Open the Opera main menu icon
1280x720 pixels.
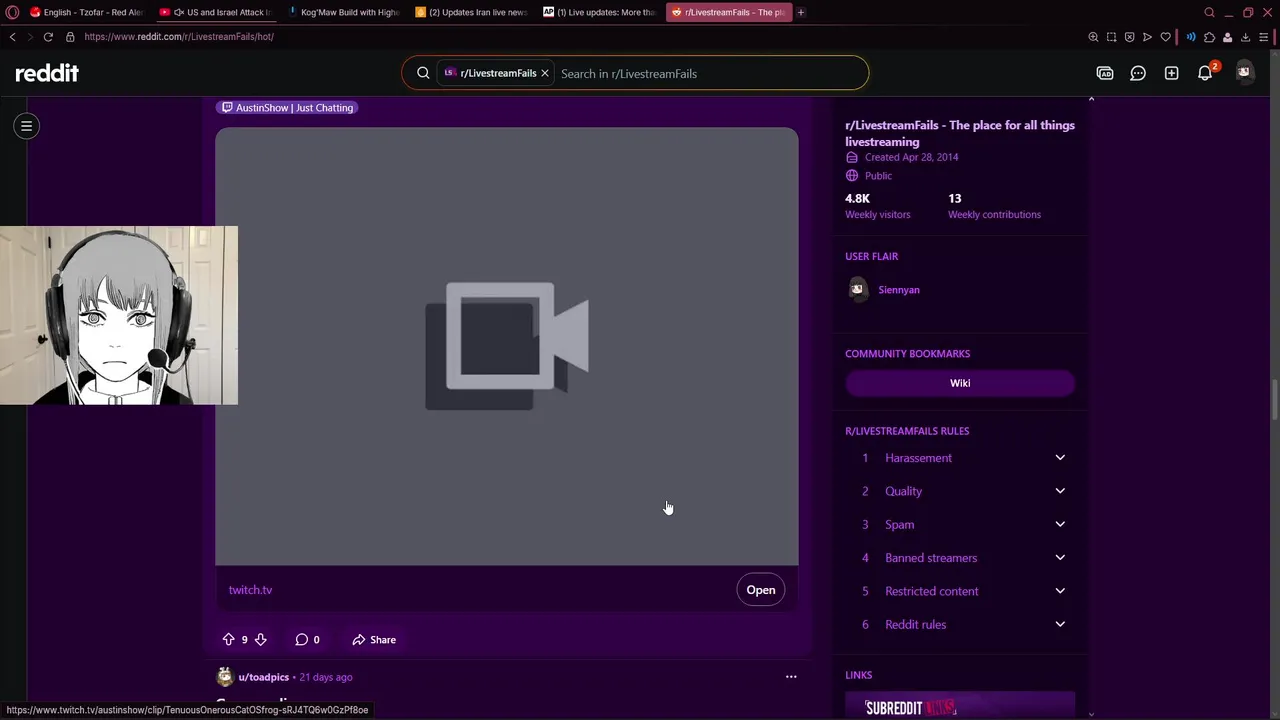(x=12, y=12)
